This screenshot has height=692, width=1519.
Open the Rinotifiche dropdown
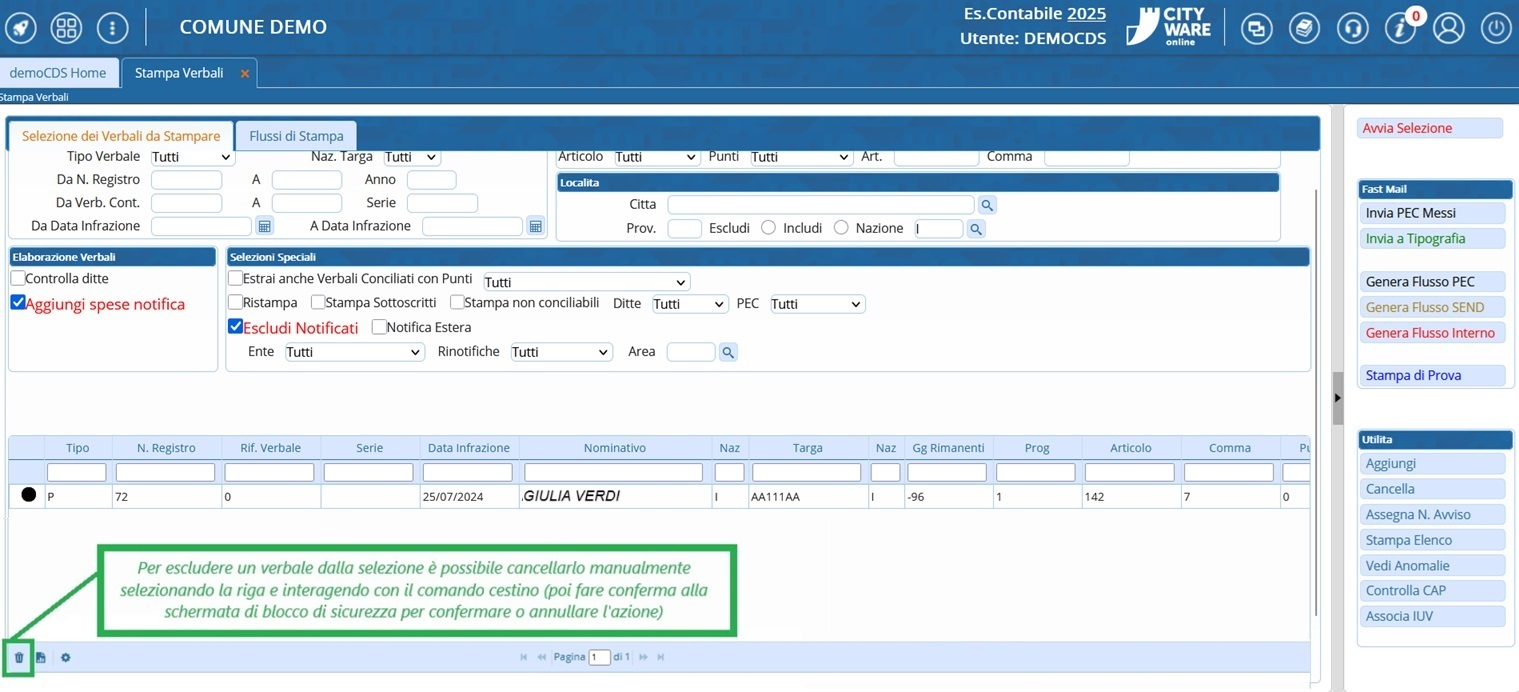click(560, 352)
